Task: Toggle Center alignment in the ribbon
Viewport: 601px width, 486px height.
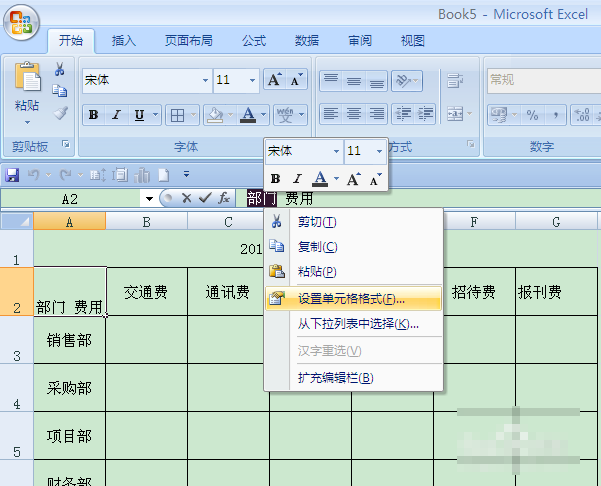Action: coord(354,114)
